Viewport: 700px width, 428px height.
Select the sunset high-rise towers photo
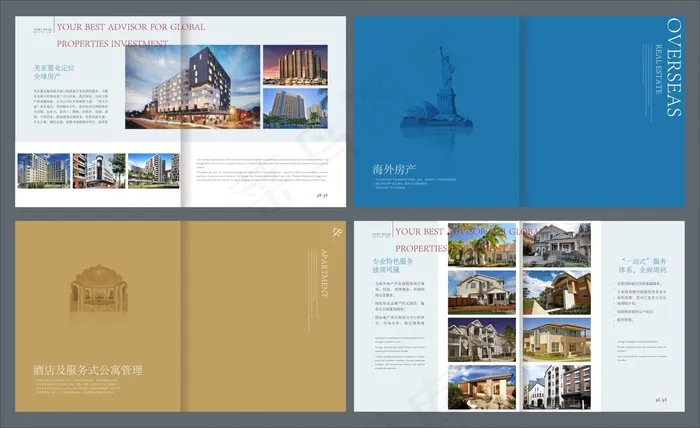[x=295, y=65]
